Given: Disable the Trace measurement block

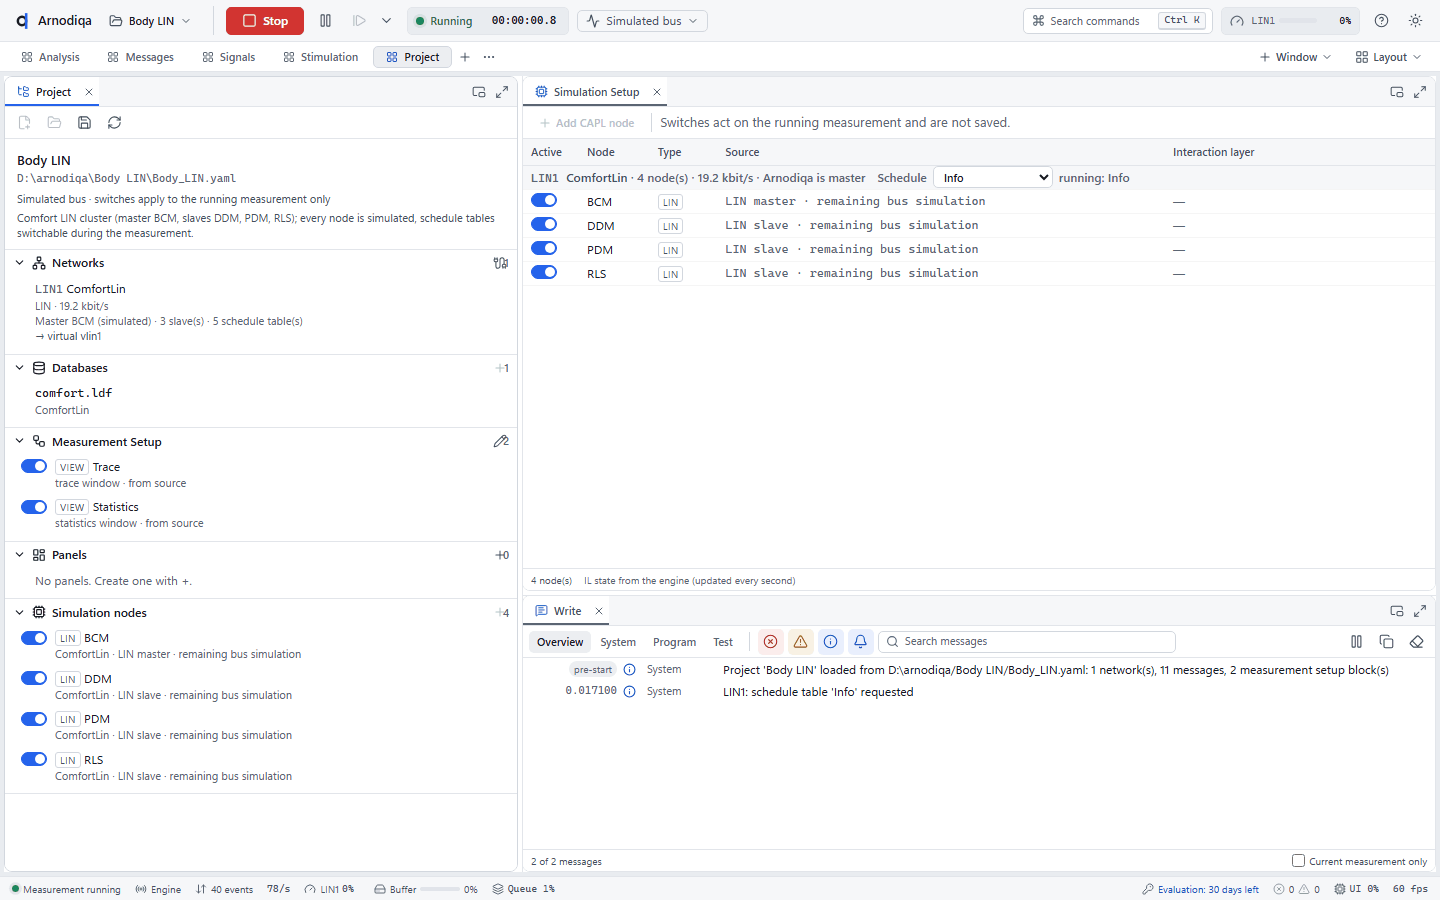Looking at the screenshot, I should click(x=34, y=466).
